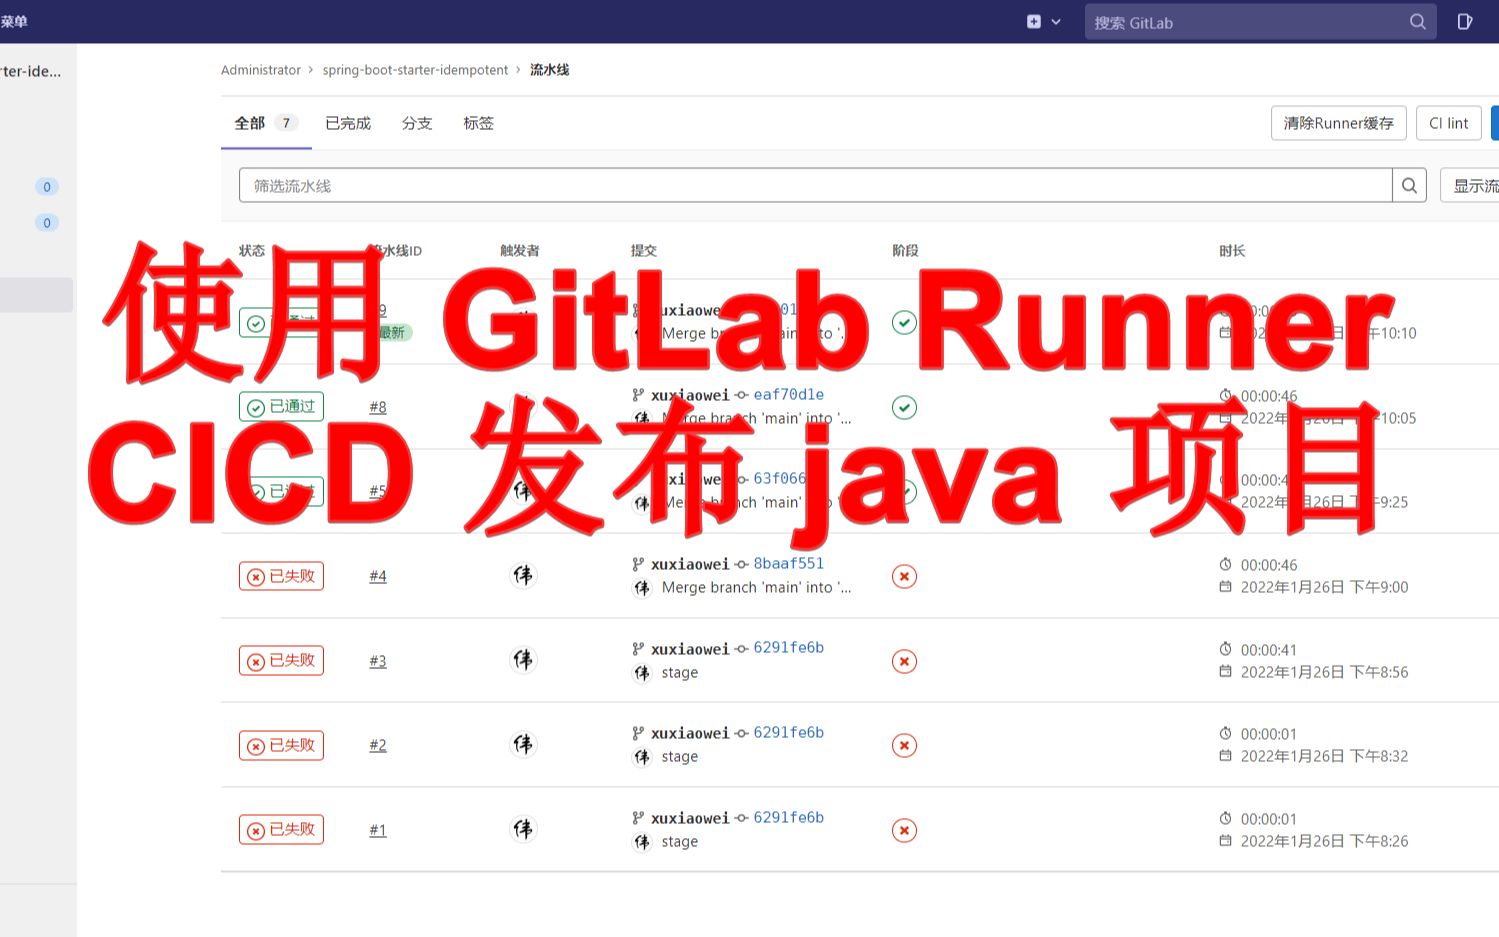Expand the dropdown arrow beside the plus icon
Viewport: 1499px width, 937px height.
click(1056, 22)
